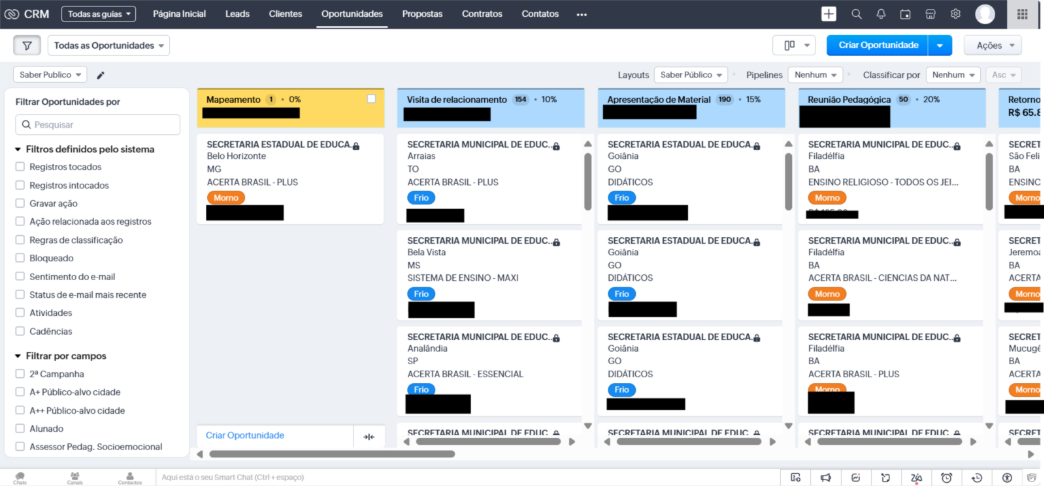
Task: Select the Mapeamento column checkbox
Action: 372,99
